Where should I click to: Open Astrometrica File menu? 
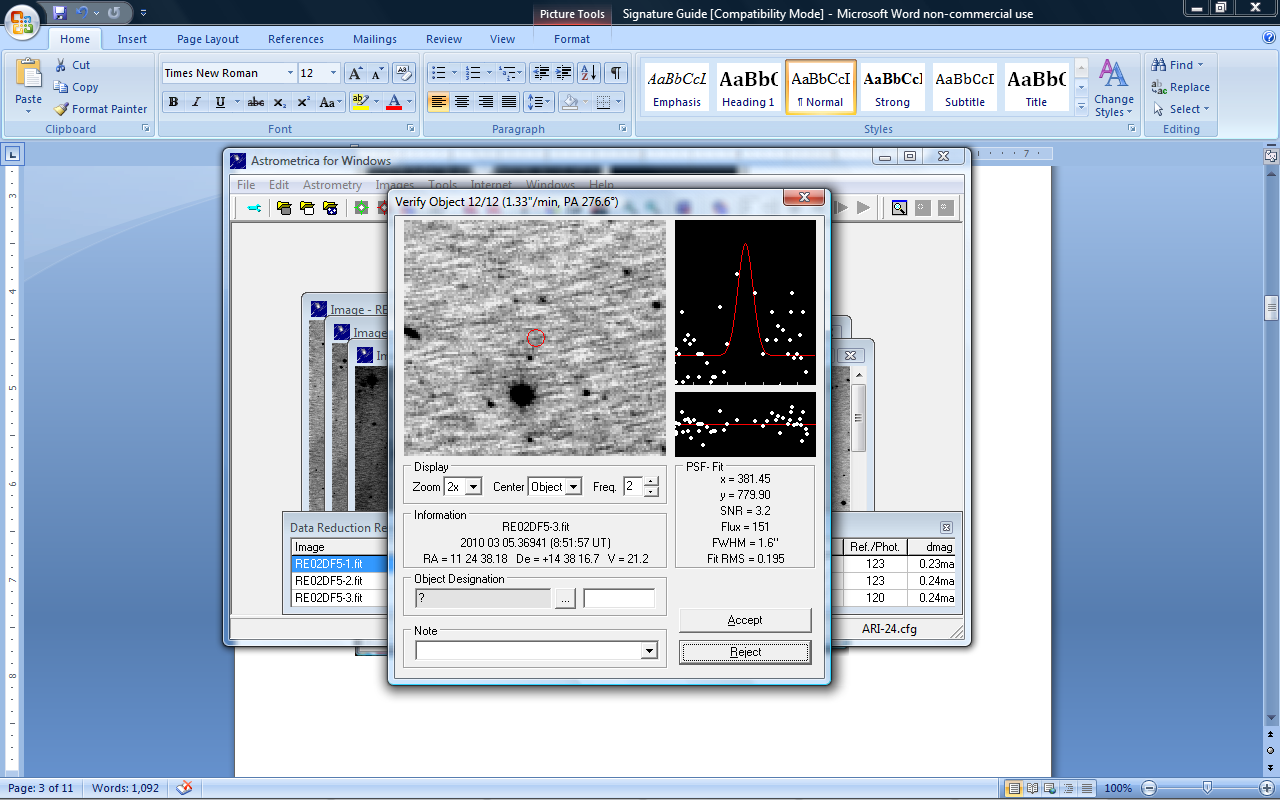(x=246, y=185)
